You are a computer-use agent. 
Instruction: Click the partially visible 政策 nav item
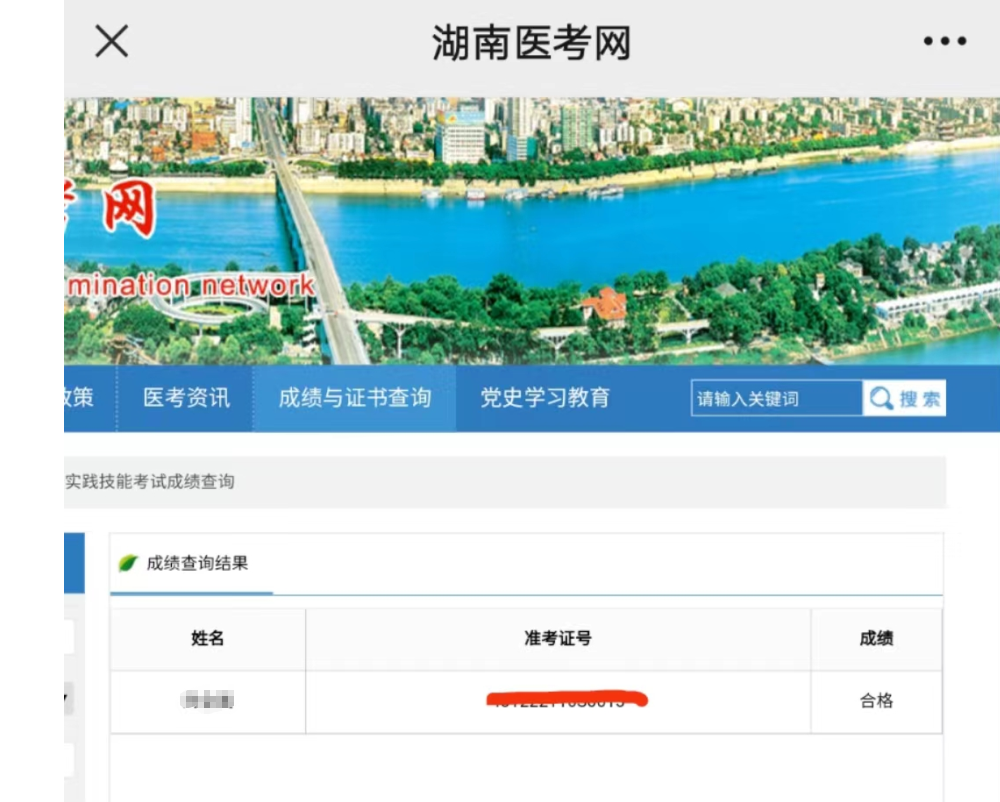pos(81,398)
